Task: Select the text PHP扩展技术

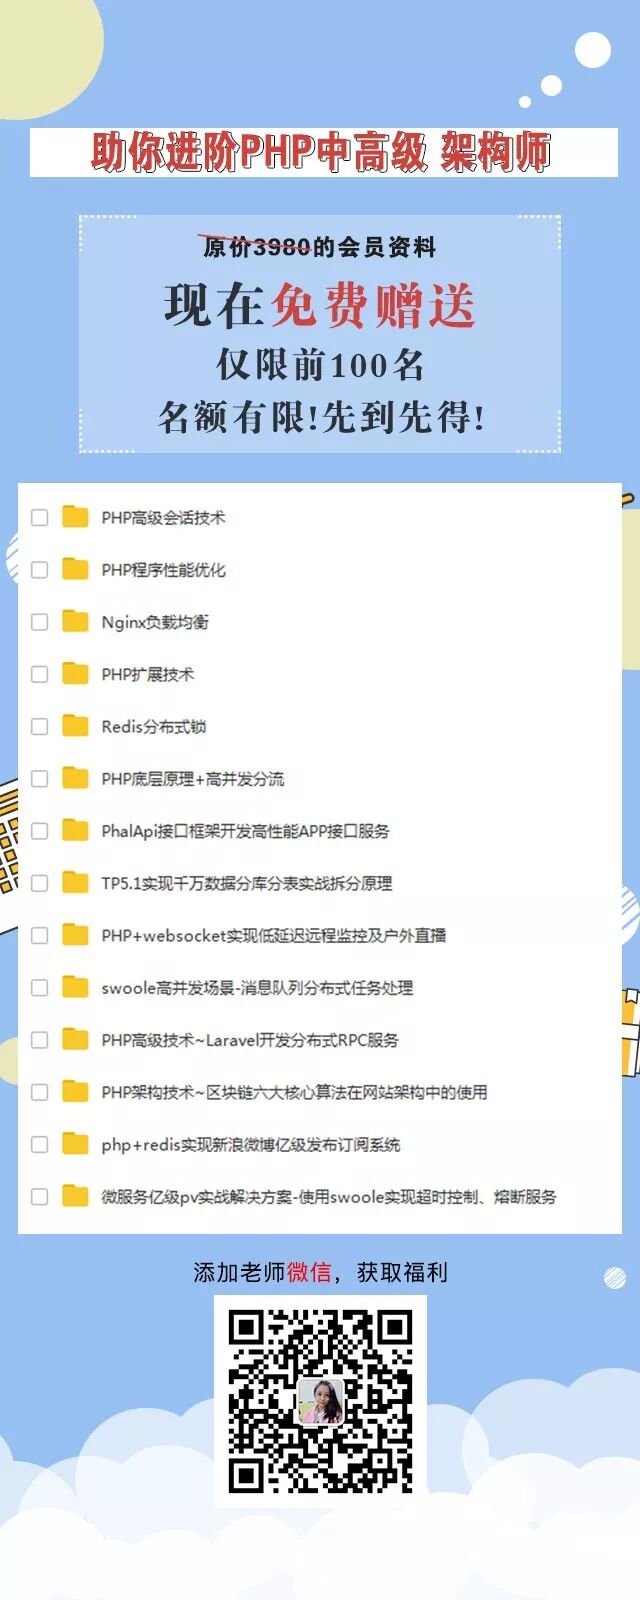Action: coord(147,674)
